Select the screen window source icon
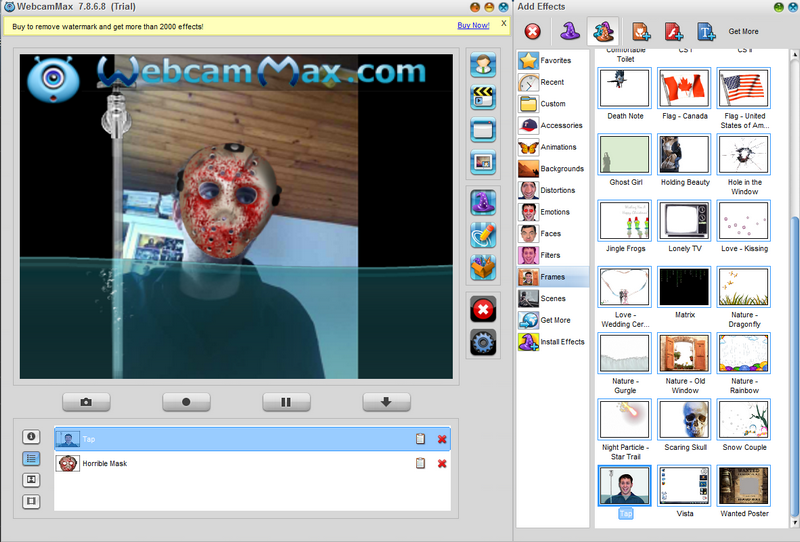The height and width of the screenshot is (542, 800). (483, 130)
